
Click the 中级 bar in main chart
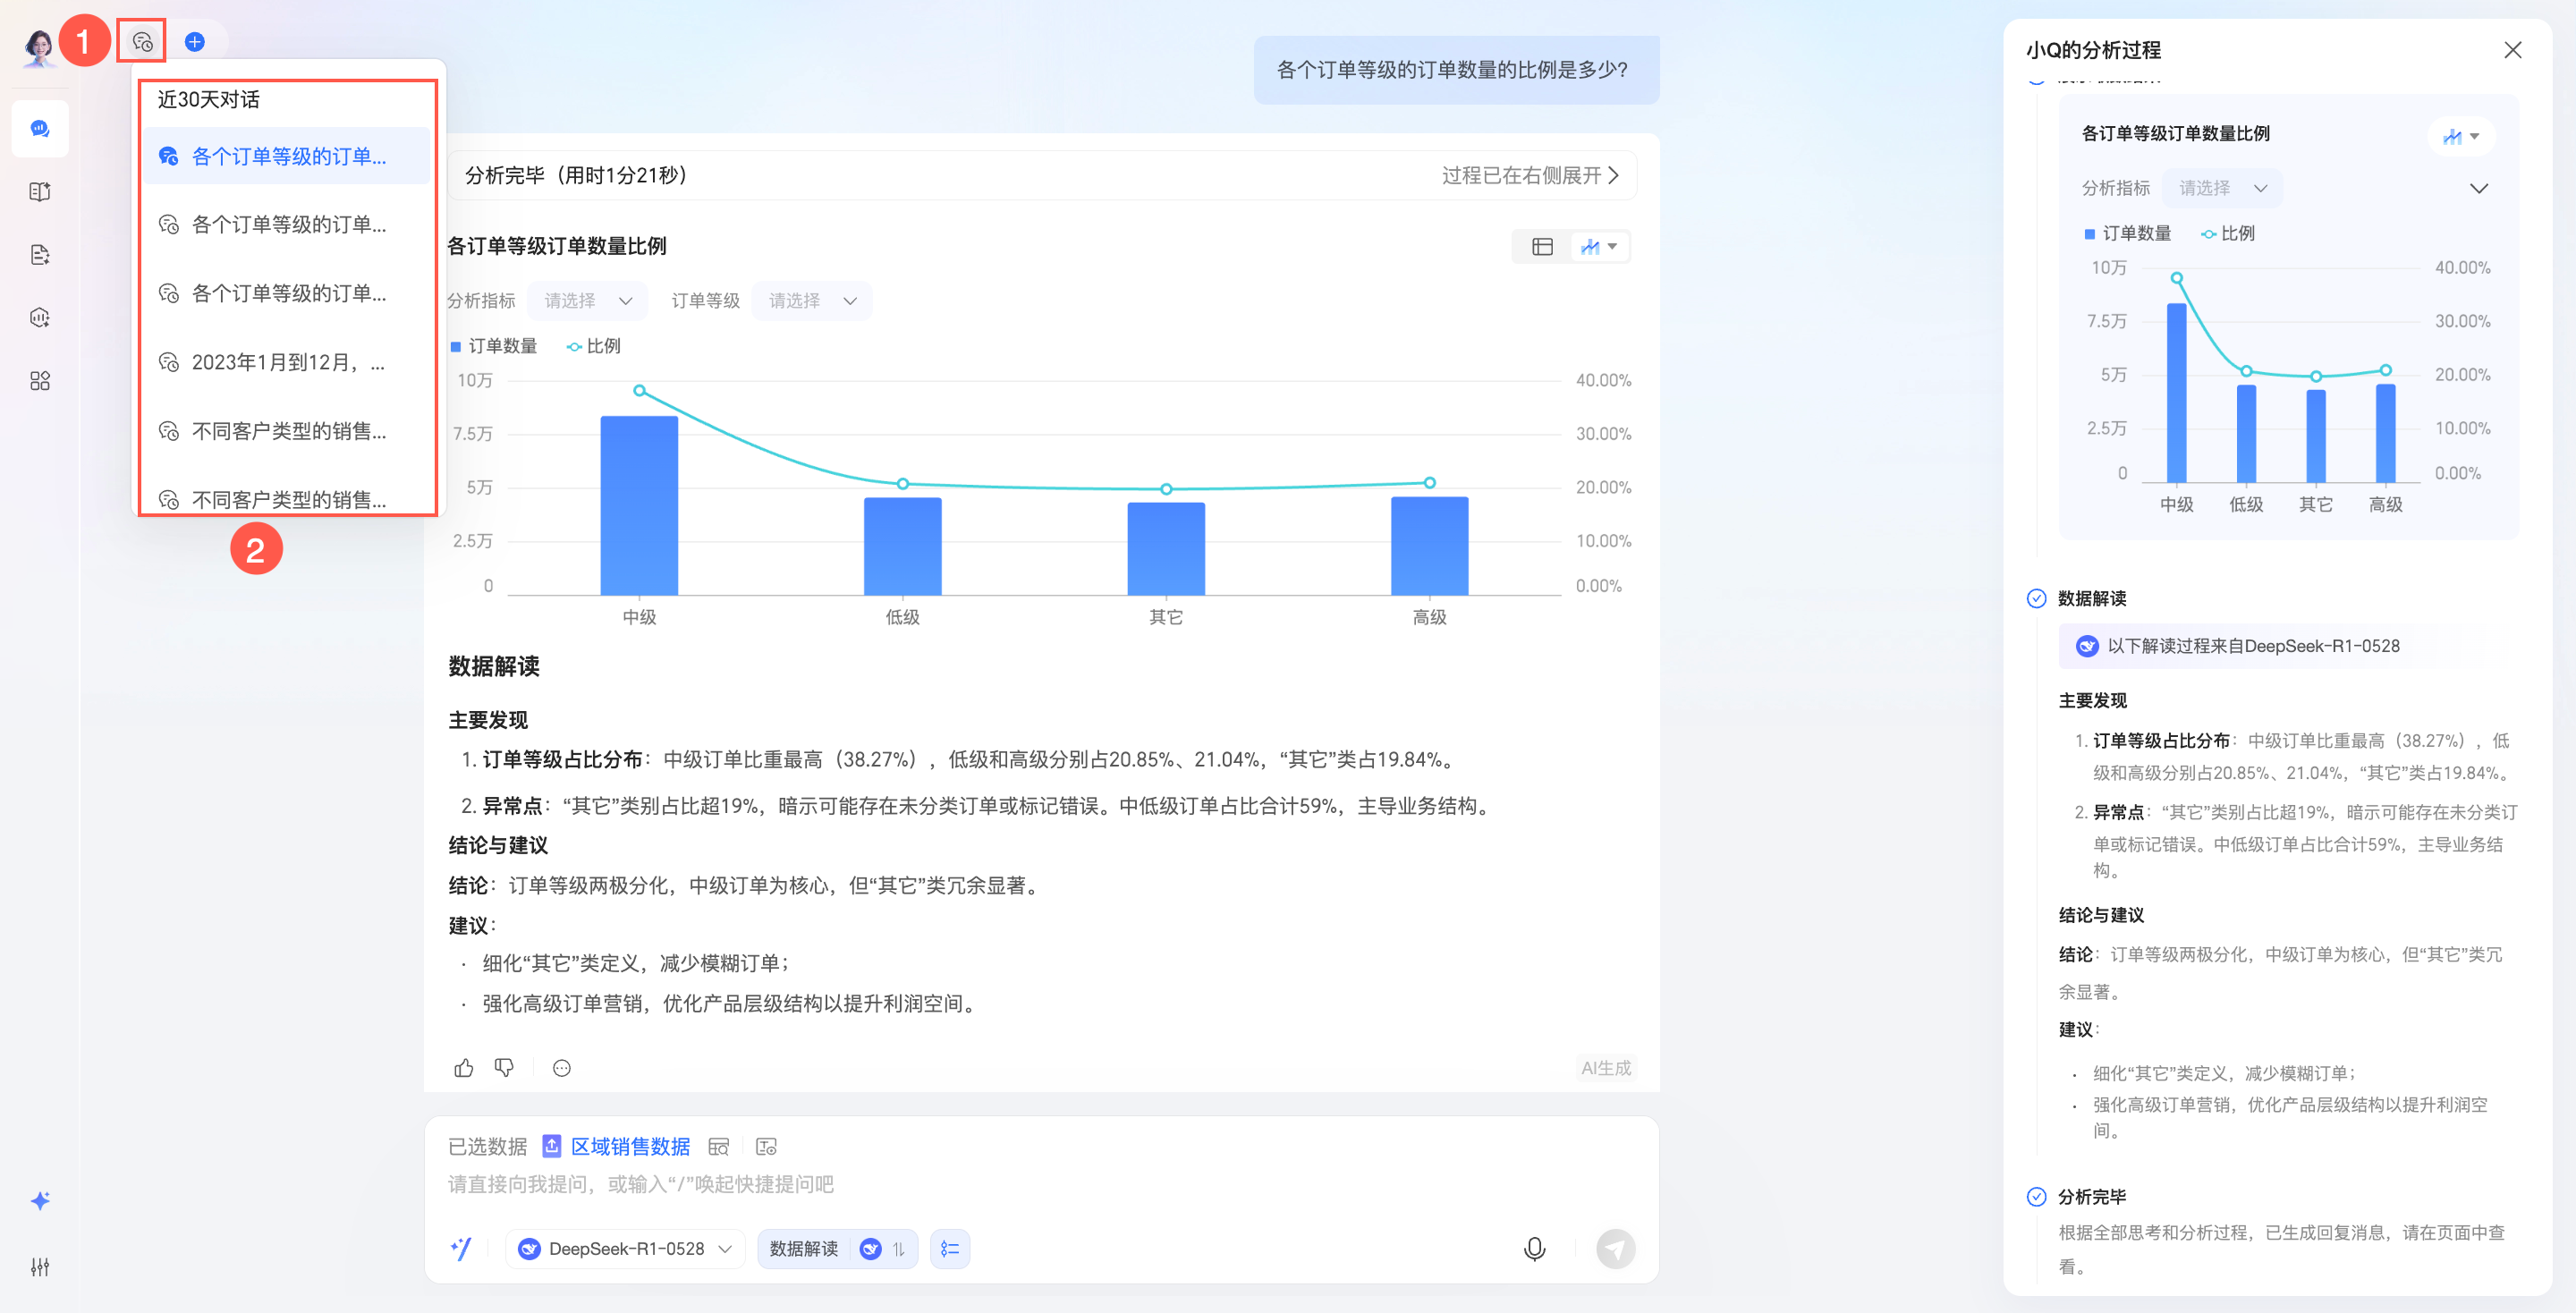coord(639,506)
